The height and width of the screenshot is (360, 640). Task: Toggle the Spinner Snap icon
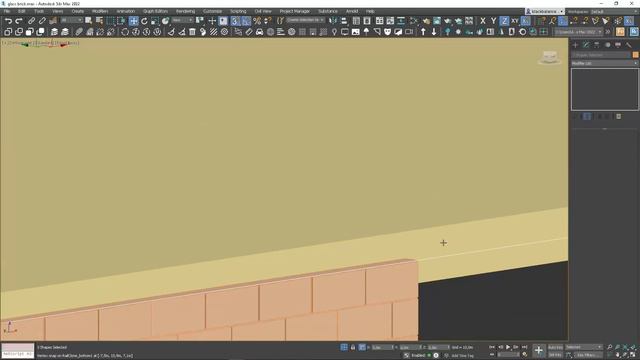pos(268,21)
